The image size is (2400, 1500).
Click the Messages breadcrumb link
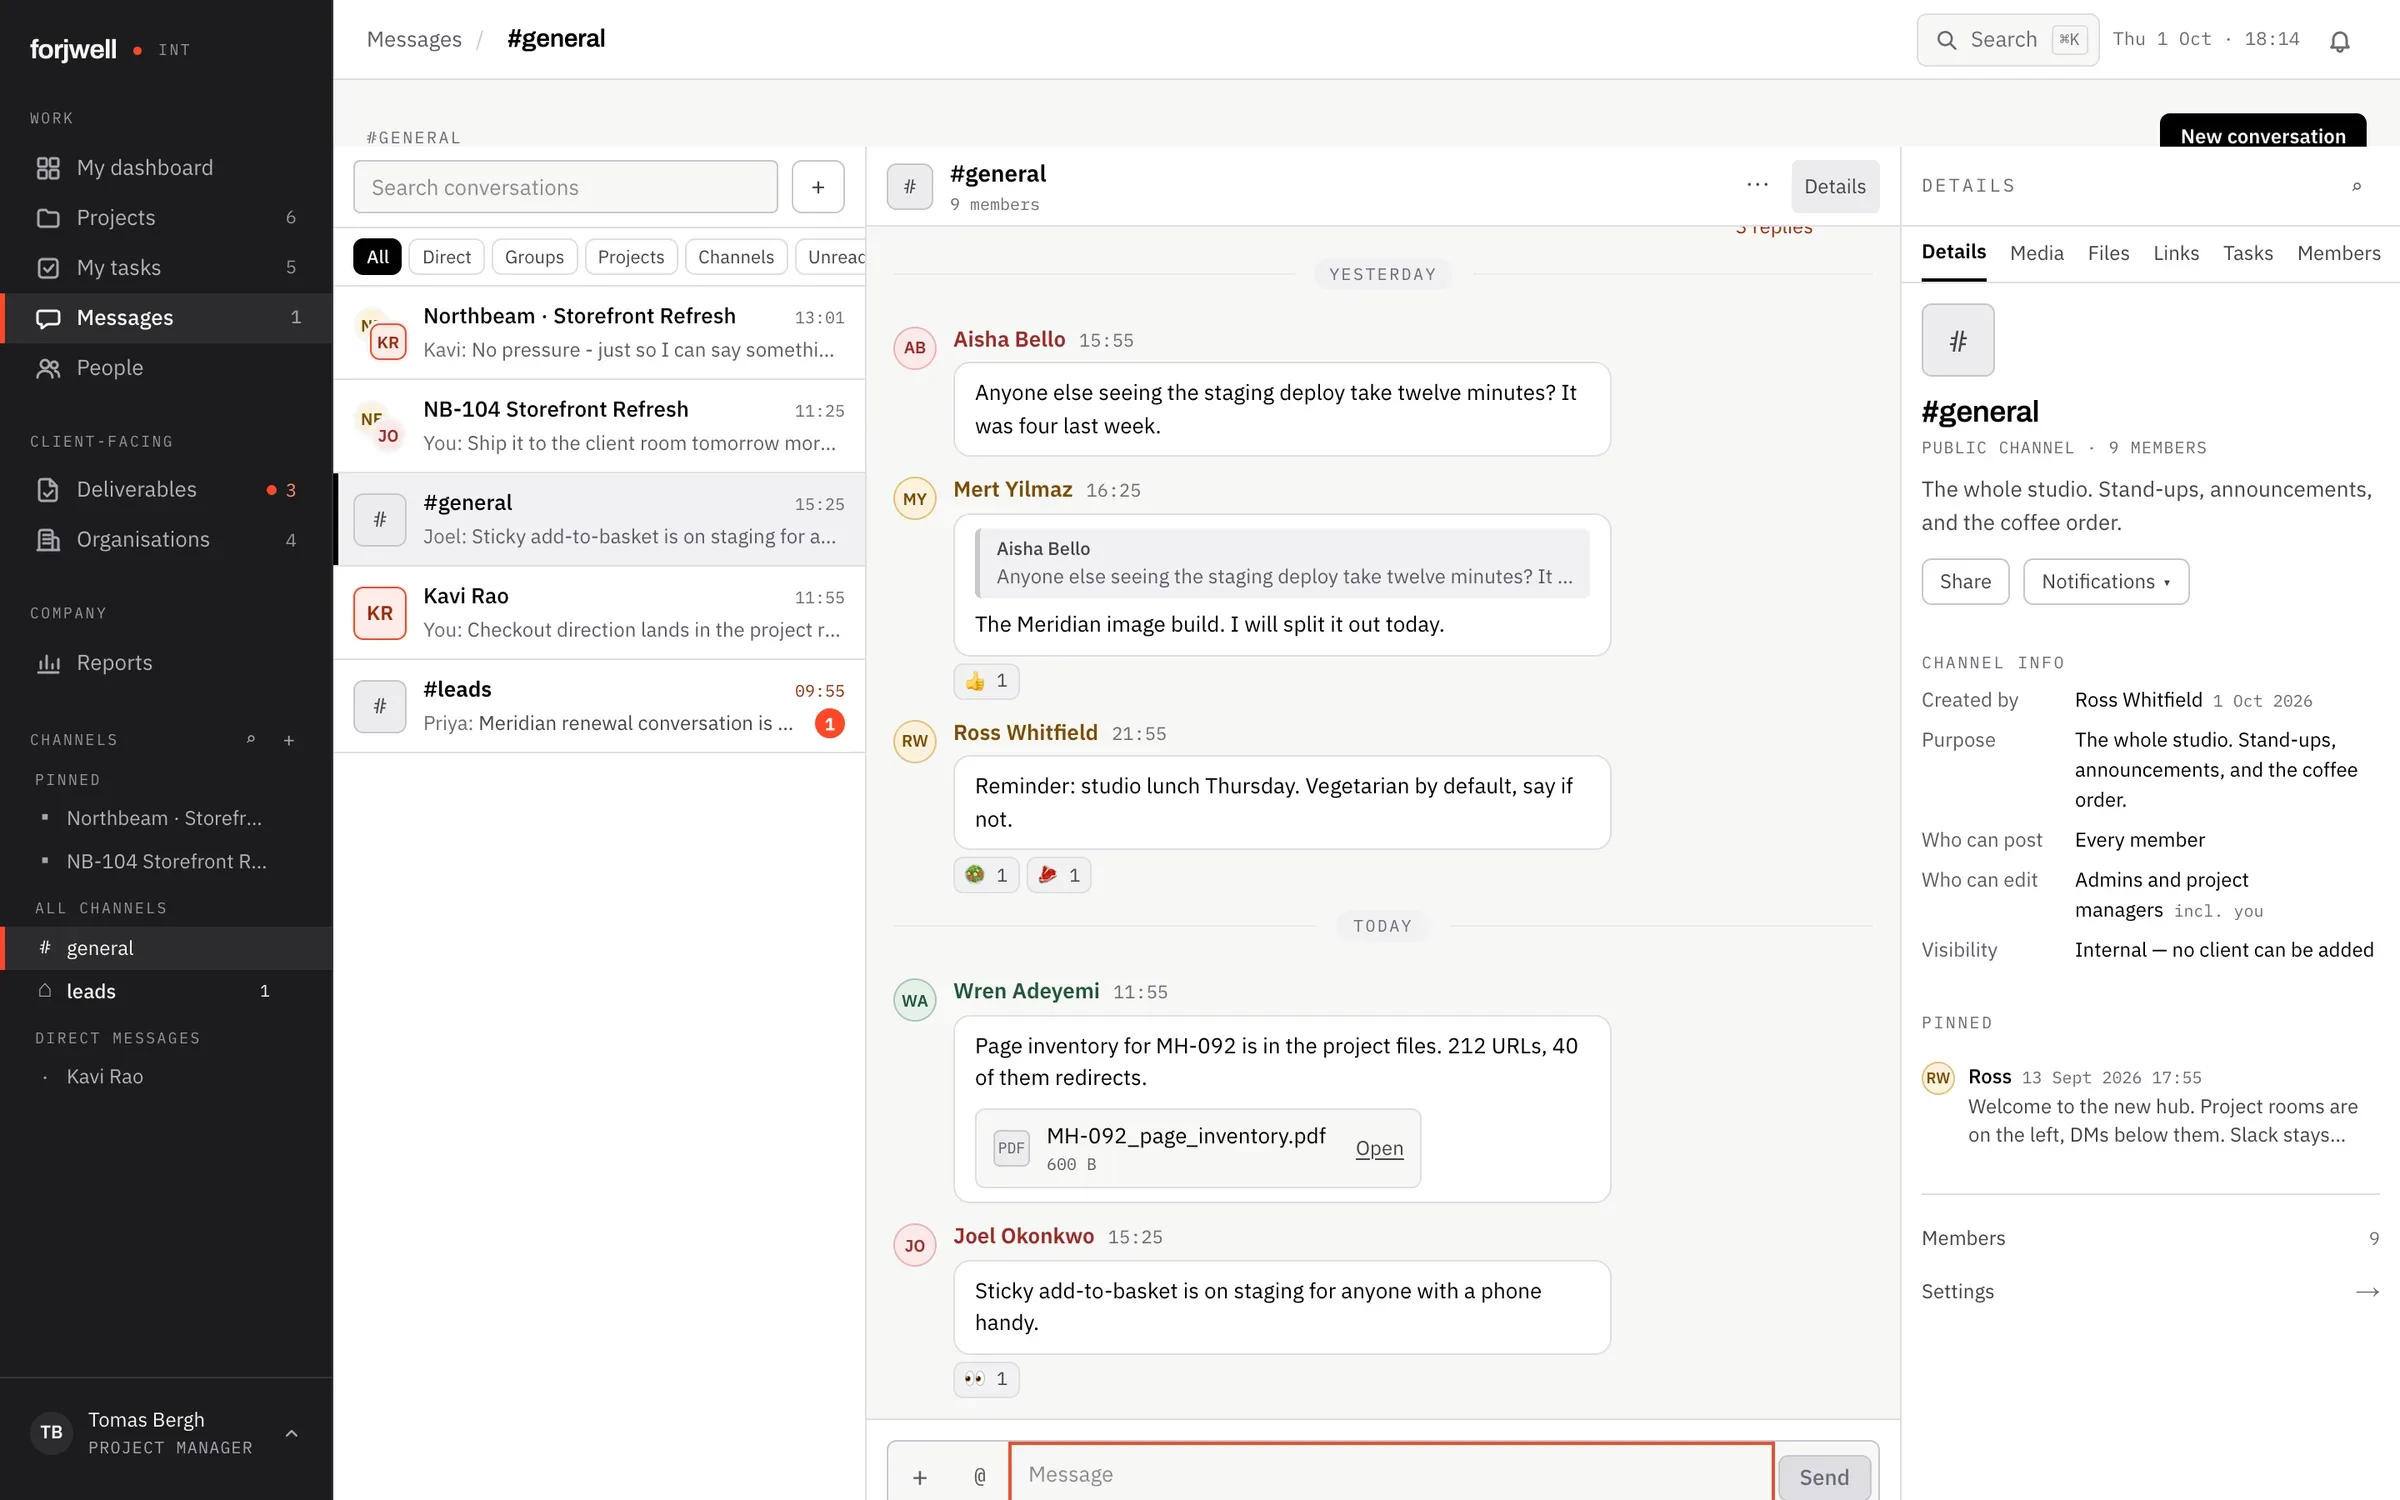[414, 39]
